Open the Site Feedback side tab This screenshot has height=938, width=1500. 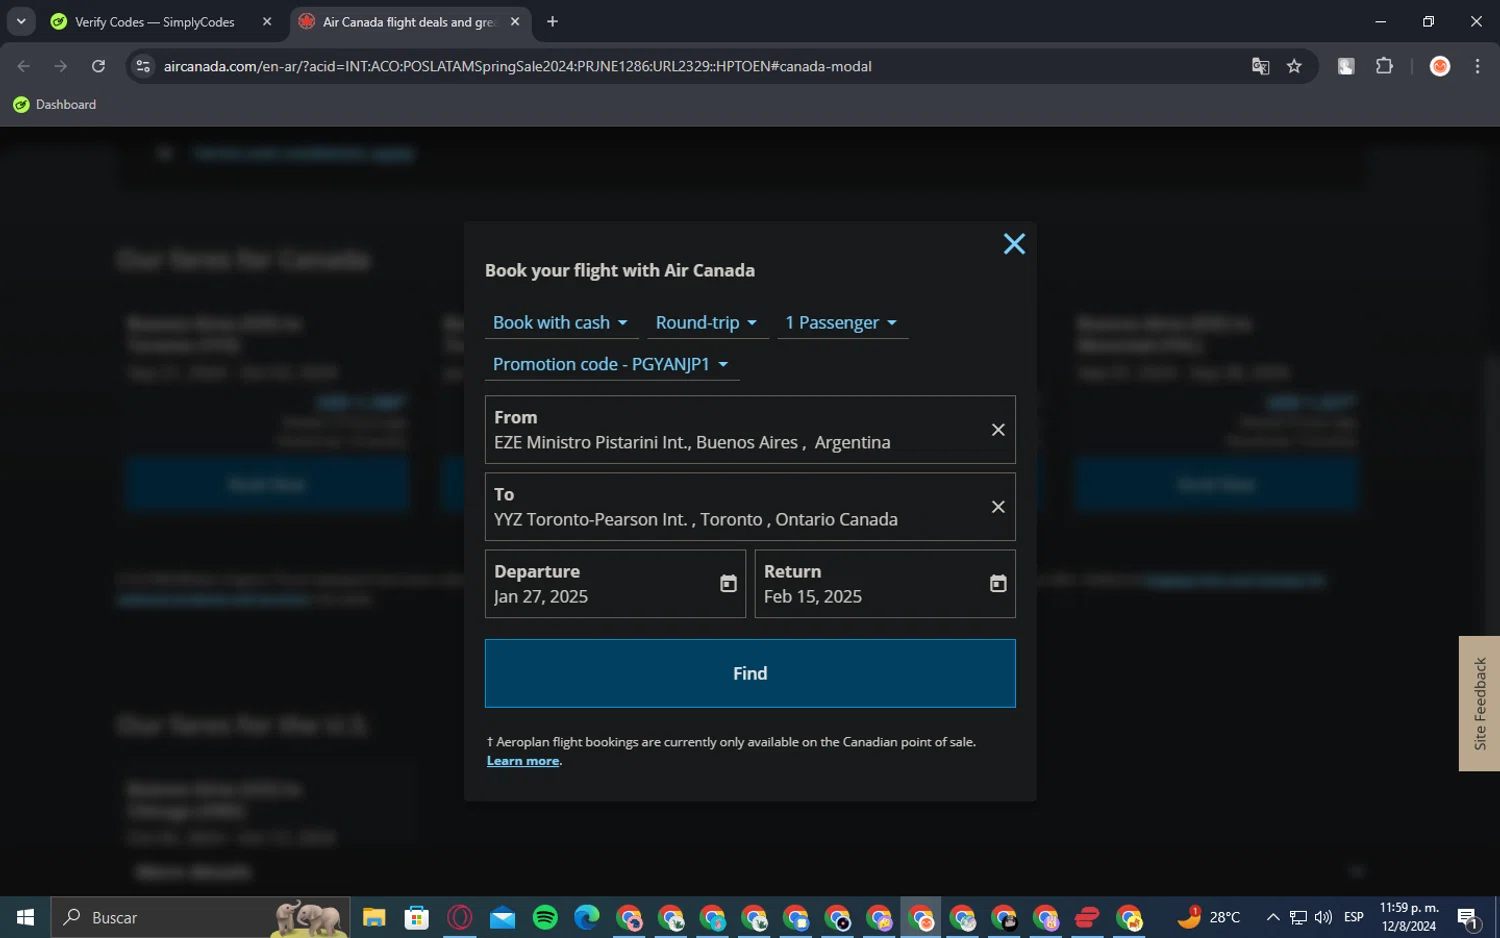click(1480, 704)
